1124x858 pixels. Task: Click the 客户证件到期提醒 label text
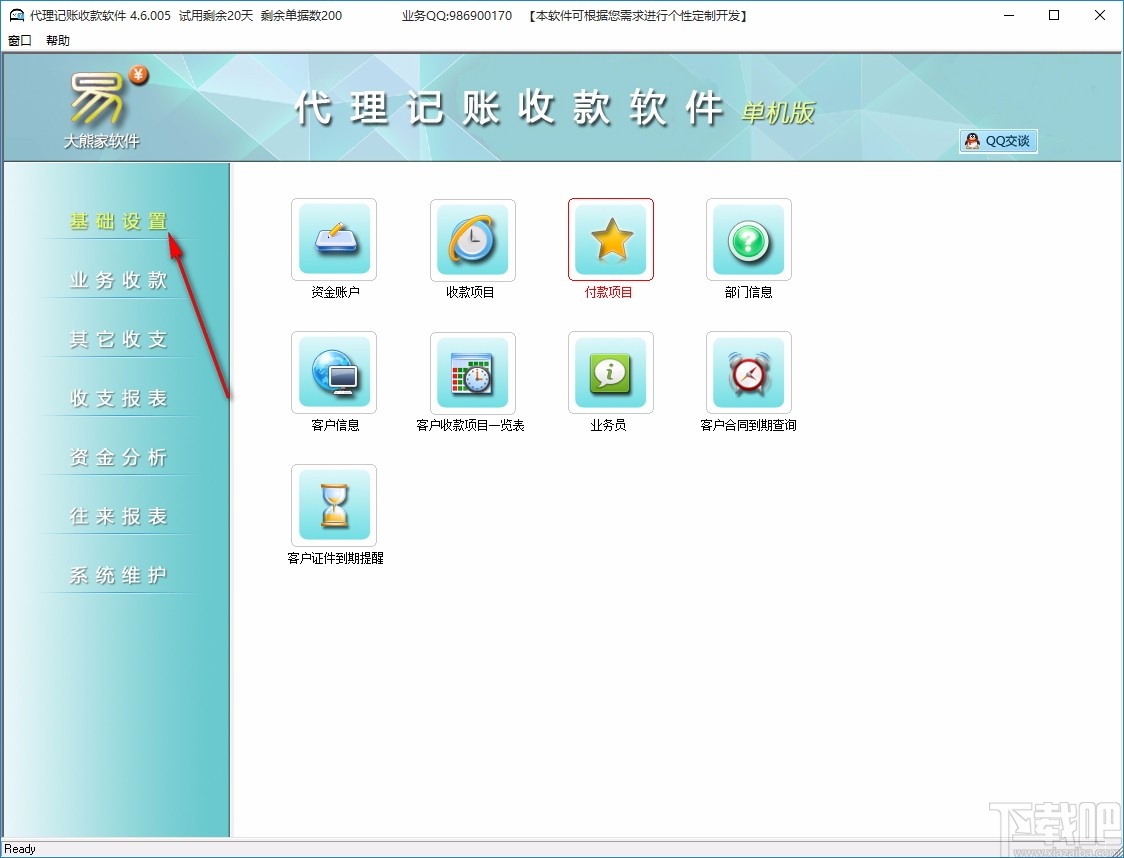pos(335,558)
